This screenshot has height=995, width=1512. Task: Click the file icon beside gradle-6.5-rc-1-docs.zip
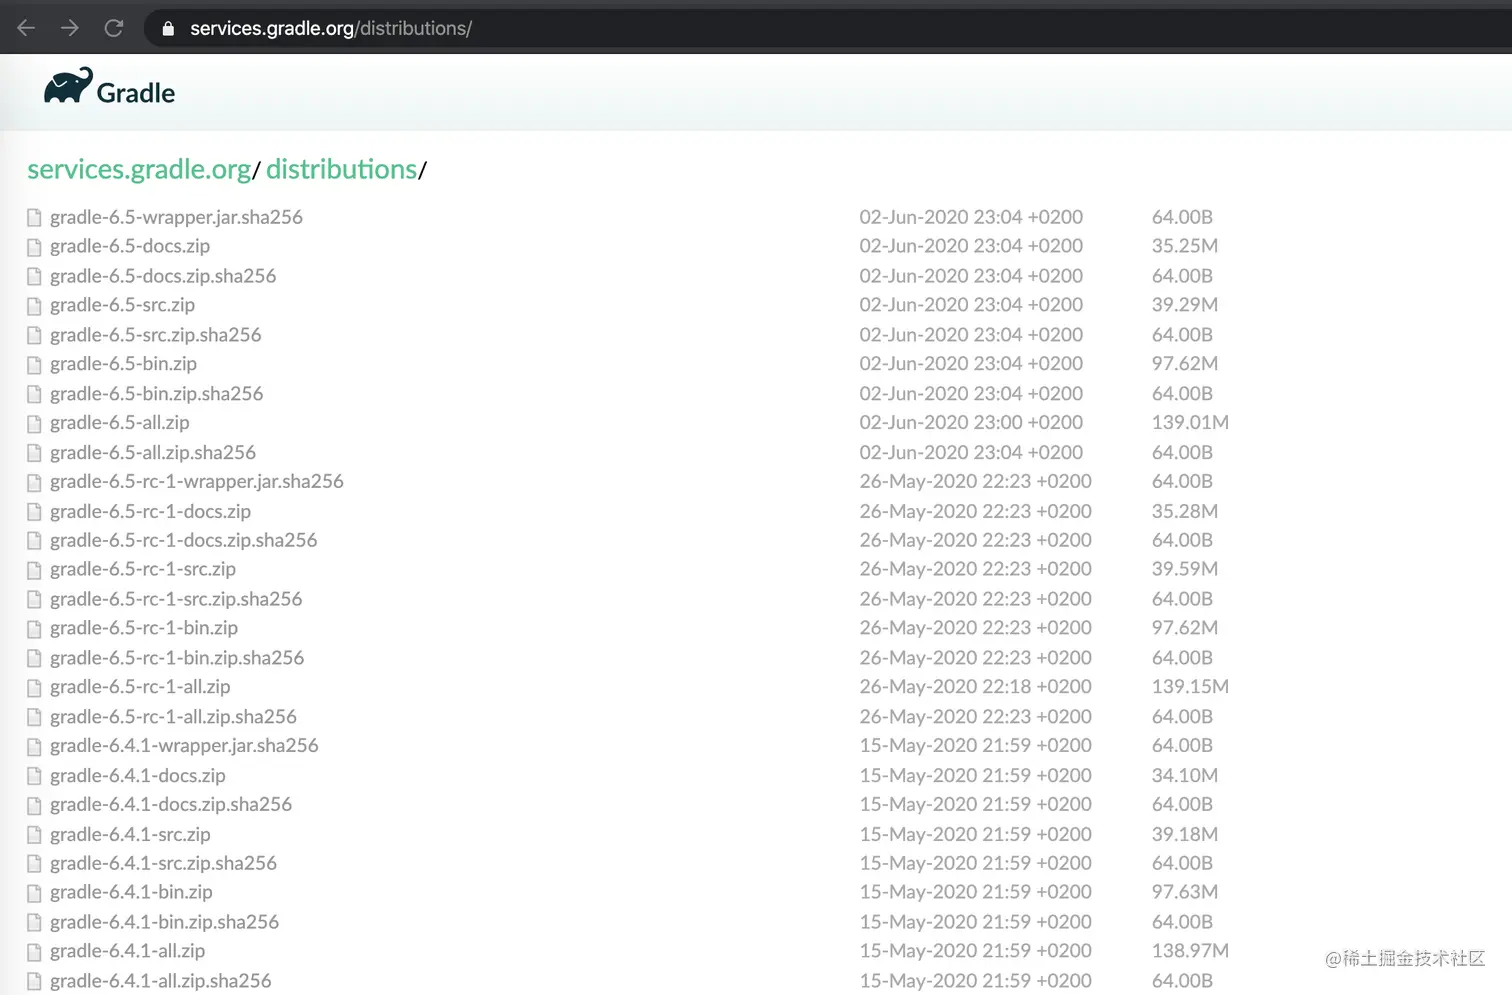tap(34, 512)
